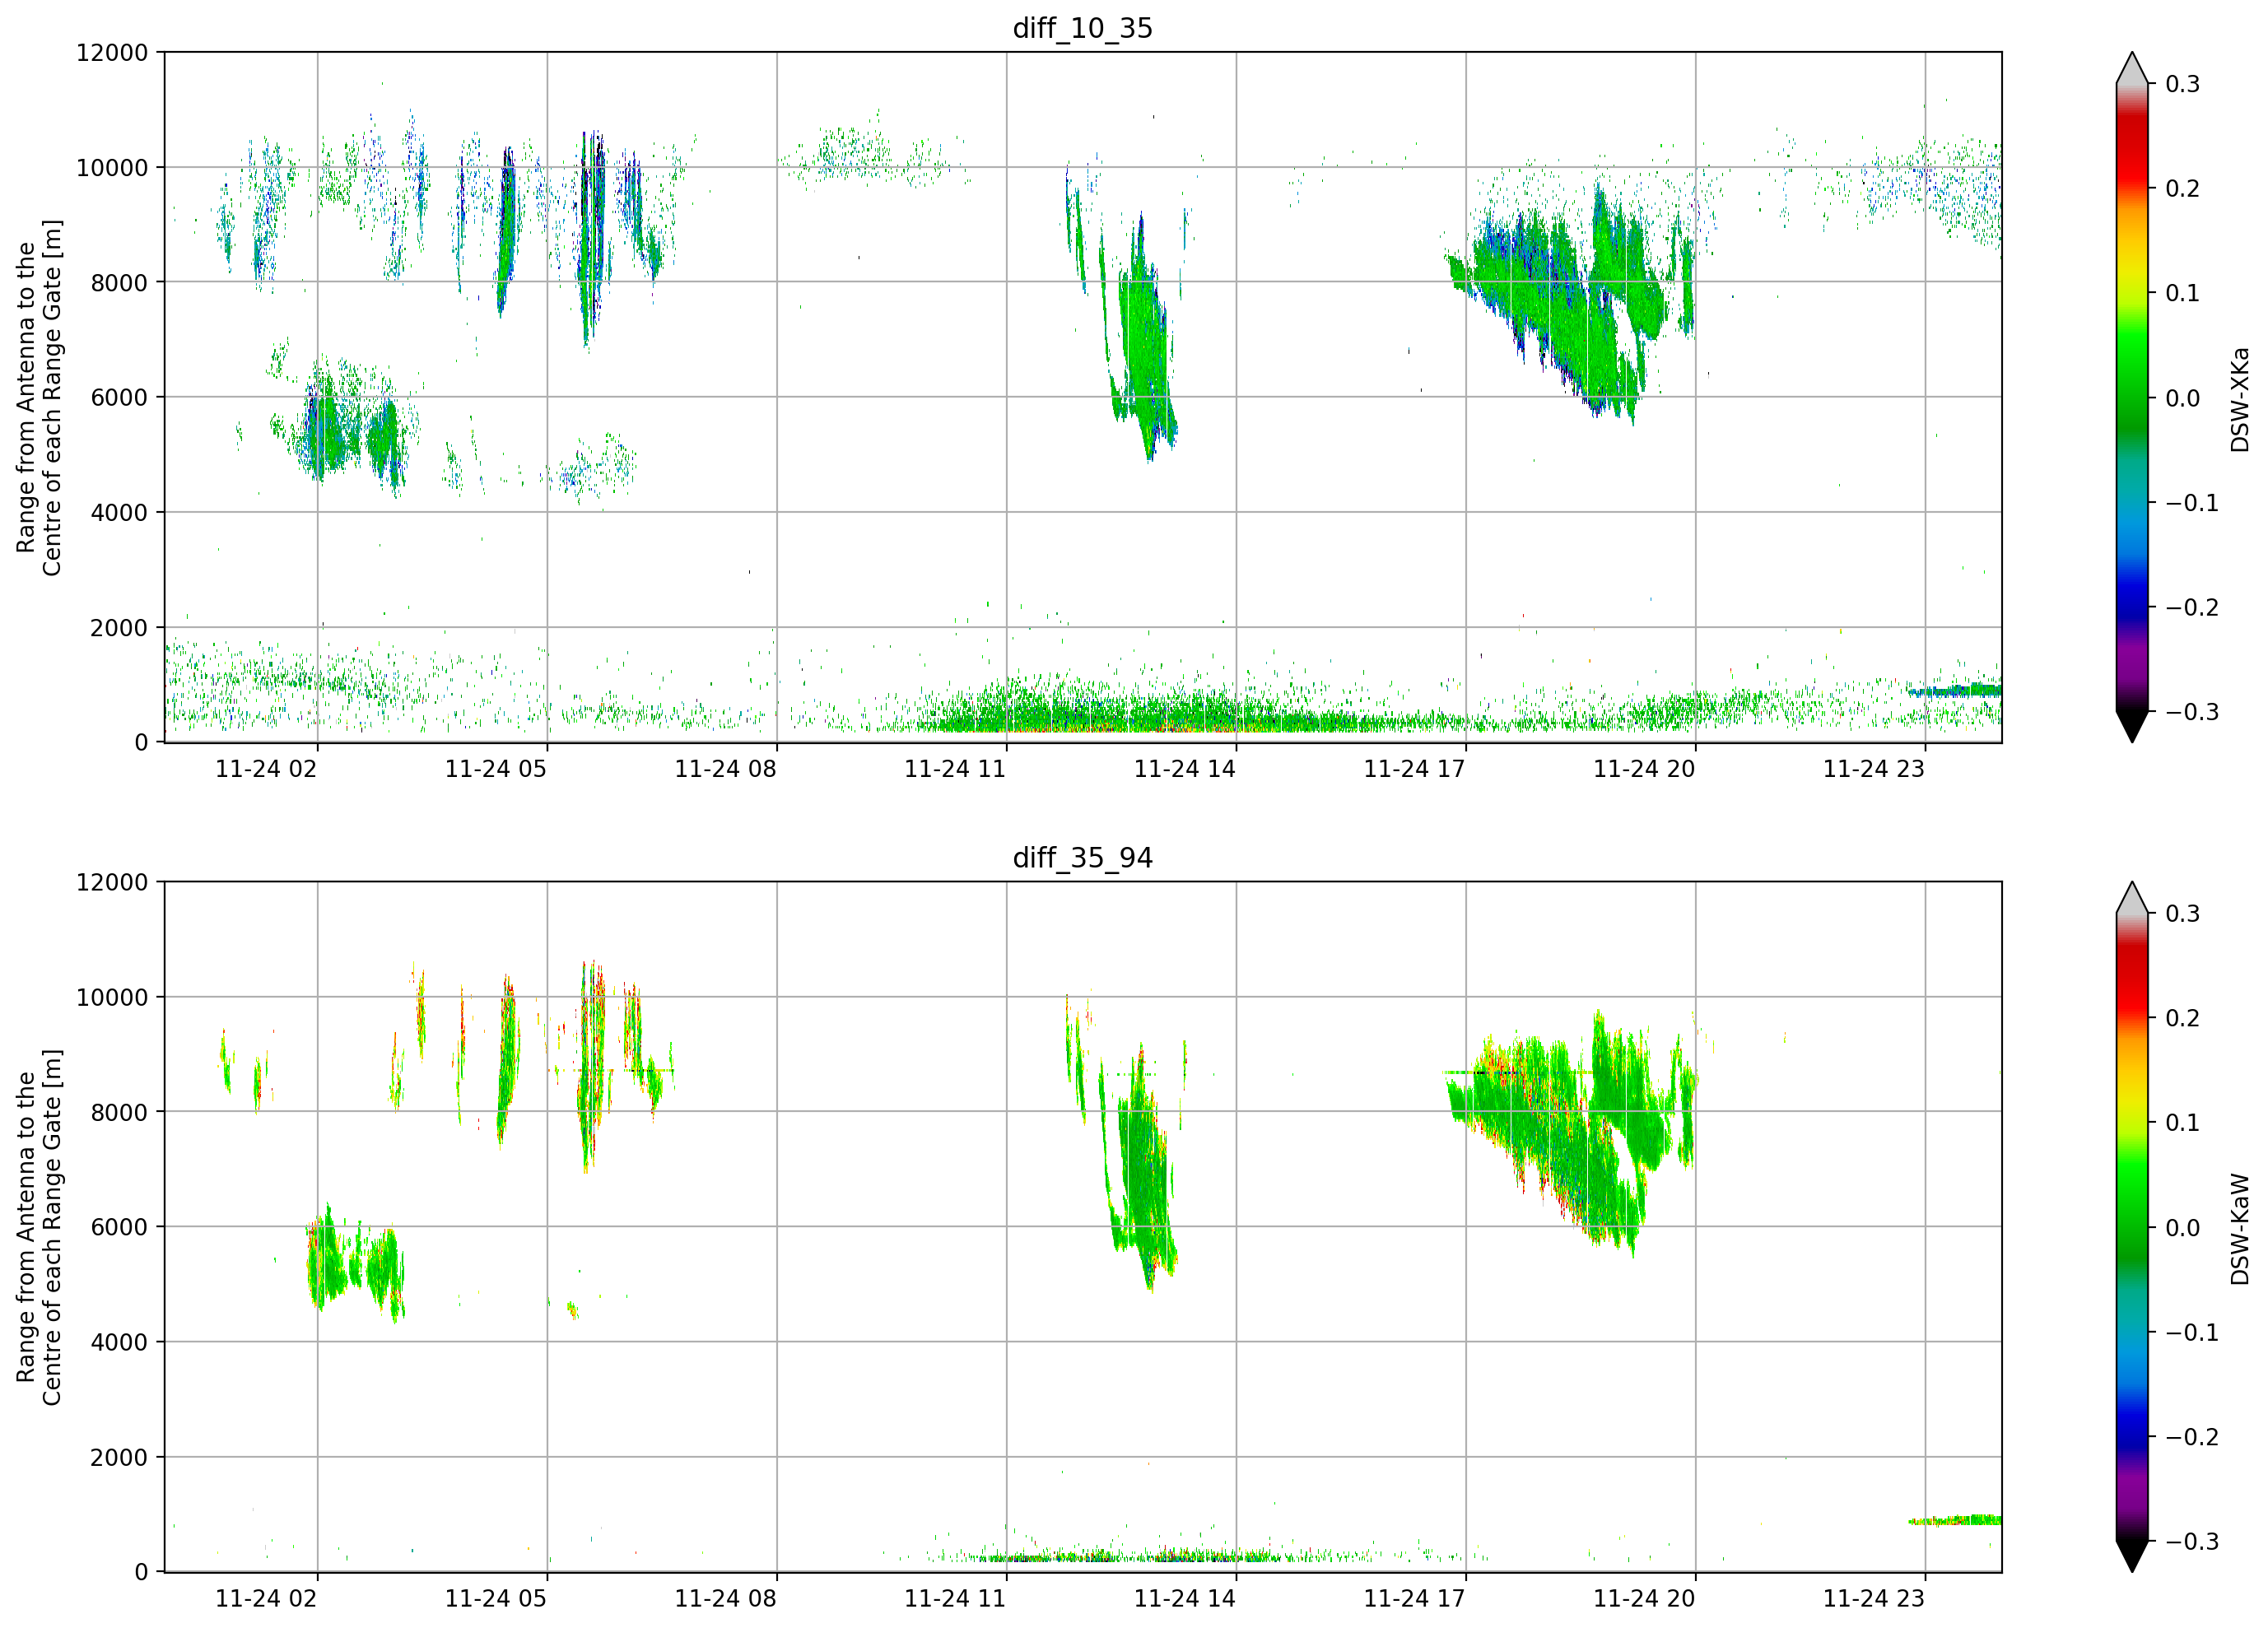This screenshot has height=1628, width=2268.
Task: Click the 10000 y-tick in diff_10_35
Action: 112,168
